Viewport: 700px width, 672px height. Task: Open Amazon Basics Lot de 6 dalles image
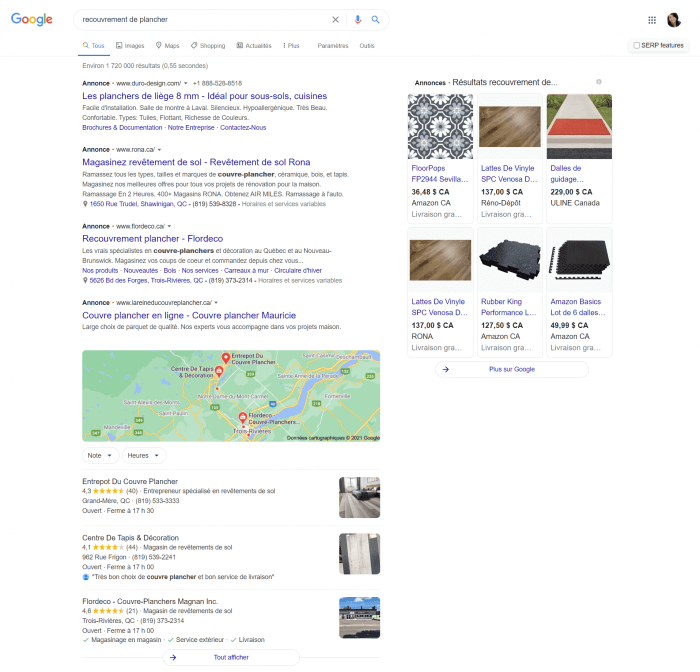[x=579, y=260]
